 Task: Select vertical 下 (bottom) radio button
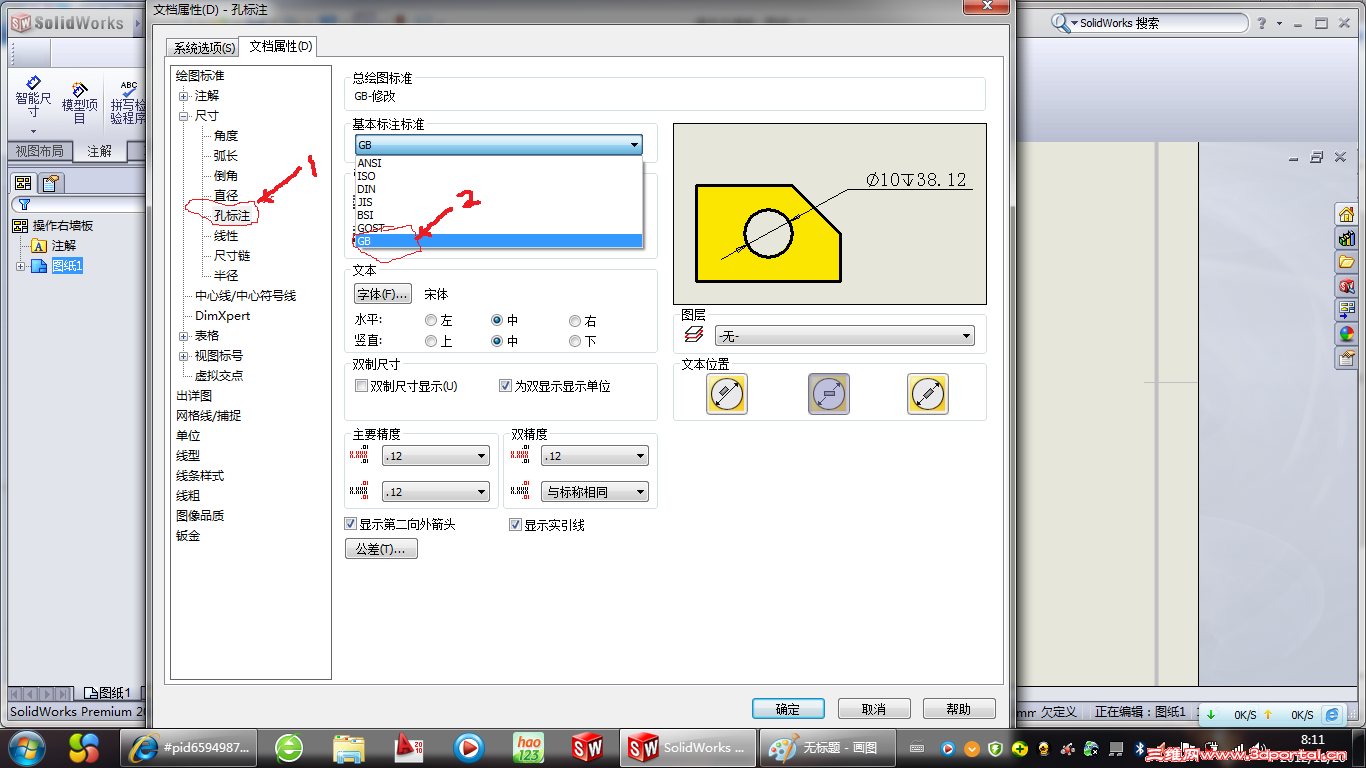click(575, 341)
